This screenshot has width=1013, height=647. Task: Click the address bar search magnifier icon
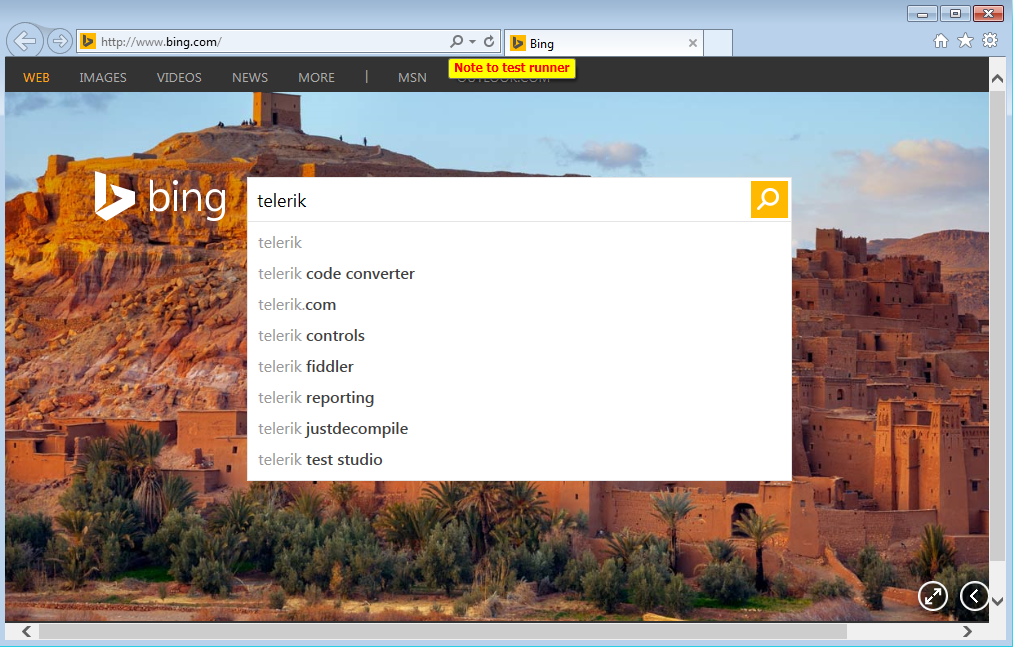pos(457,41)
